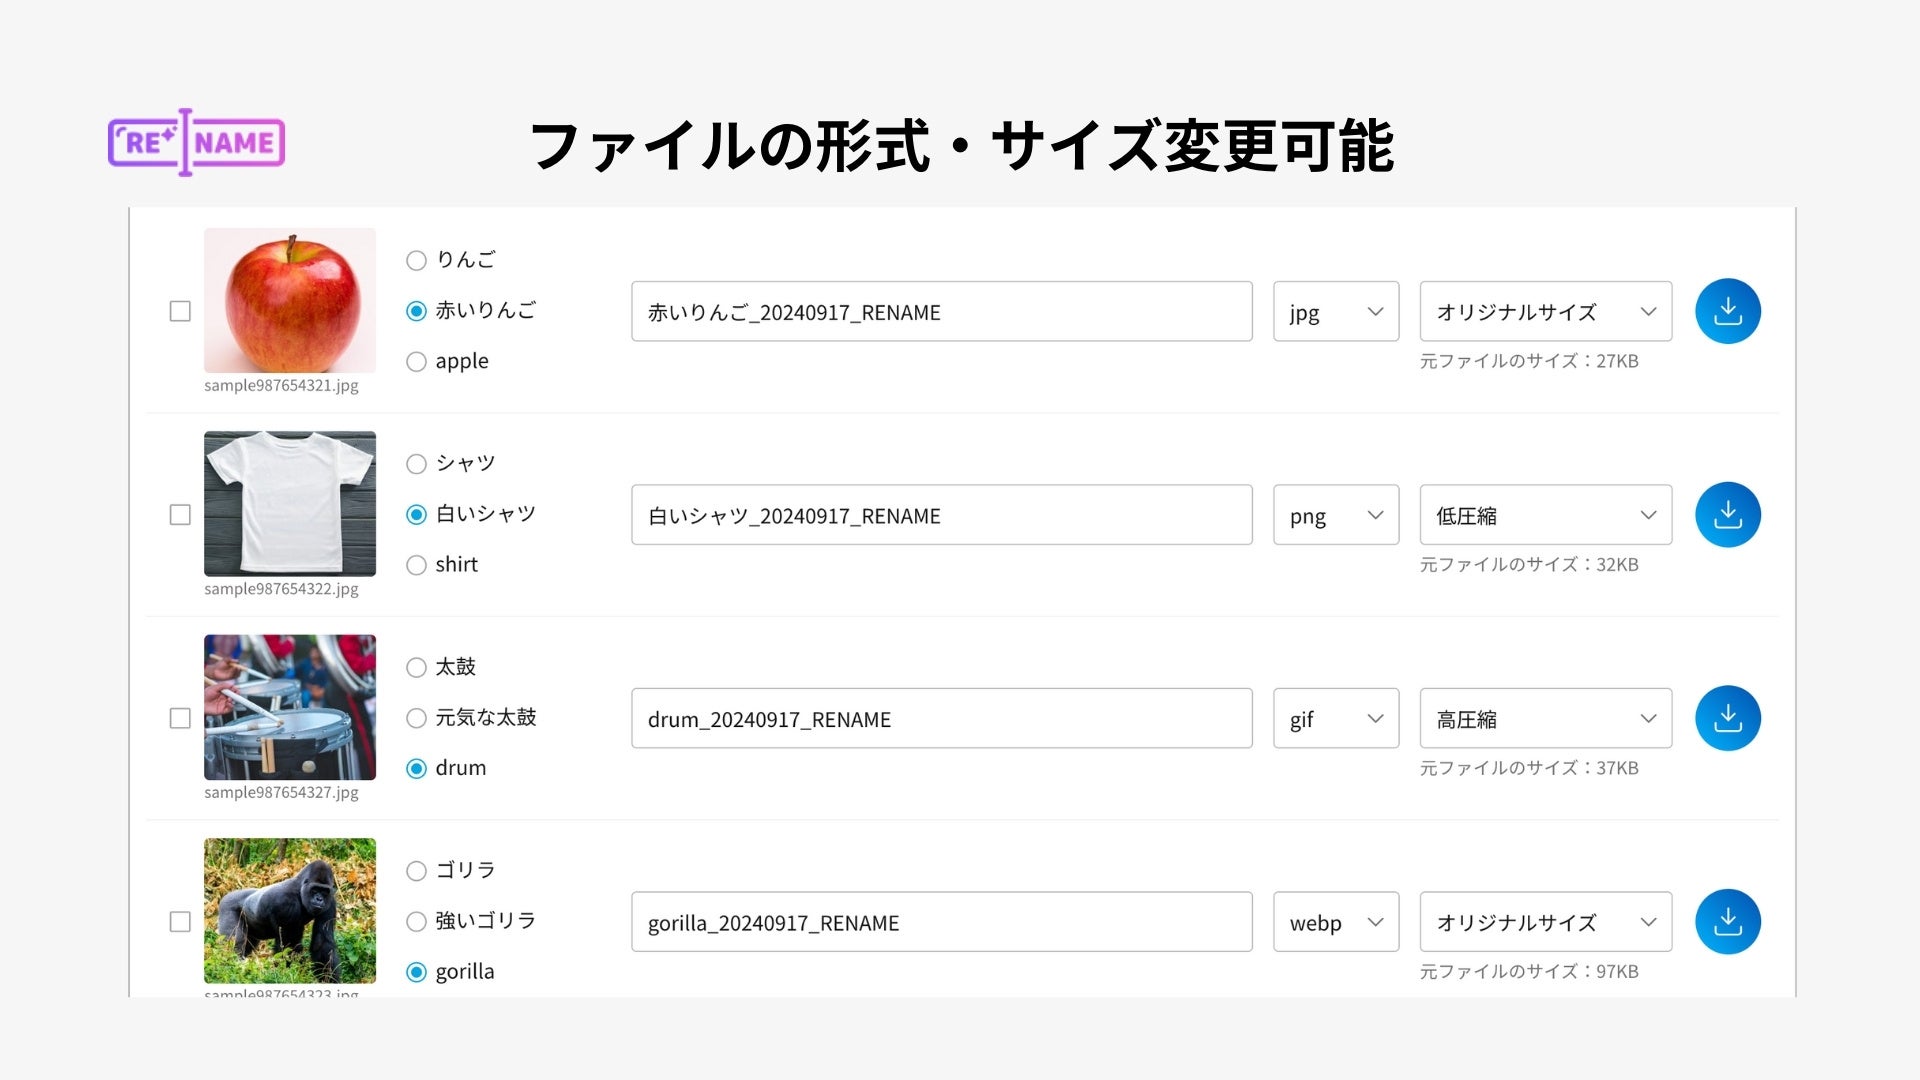The width and height of the screenshot is (1920, 1080).
Task: Tick the checkbox beside the apple image
Action: [x=180, y=311]
